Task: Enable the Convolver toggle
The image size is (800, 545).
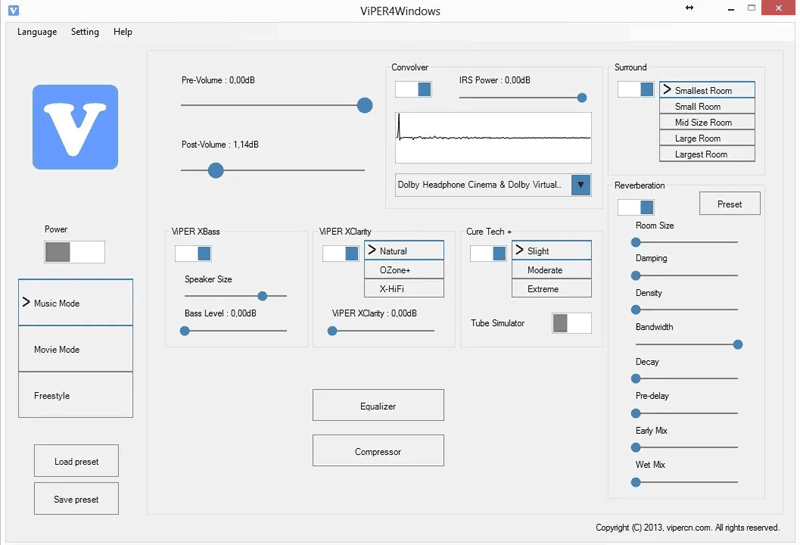Action: click(x=413, y=90)
